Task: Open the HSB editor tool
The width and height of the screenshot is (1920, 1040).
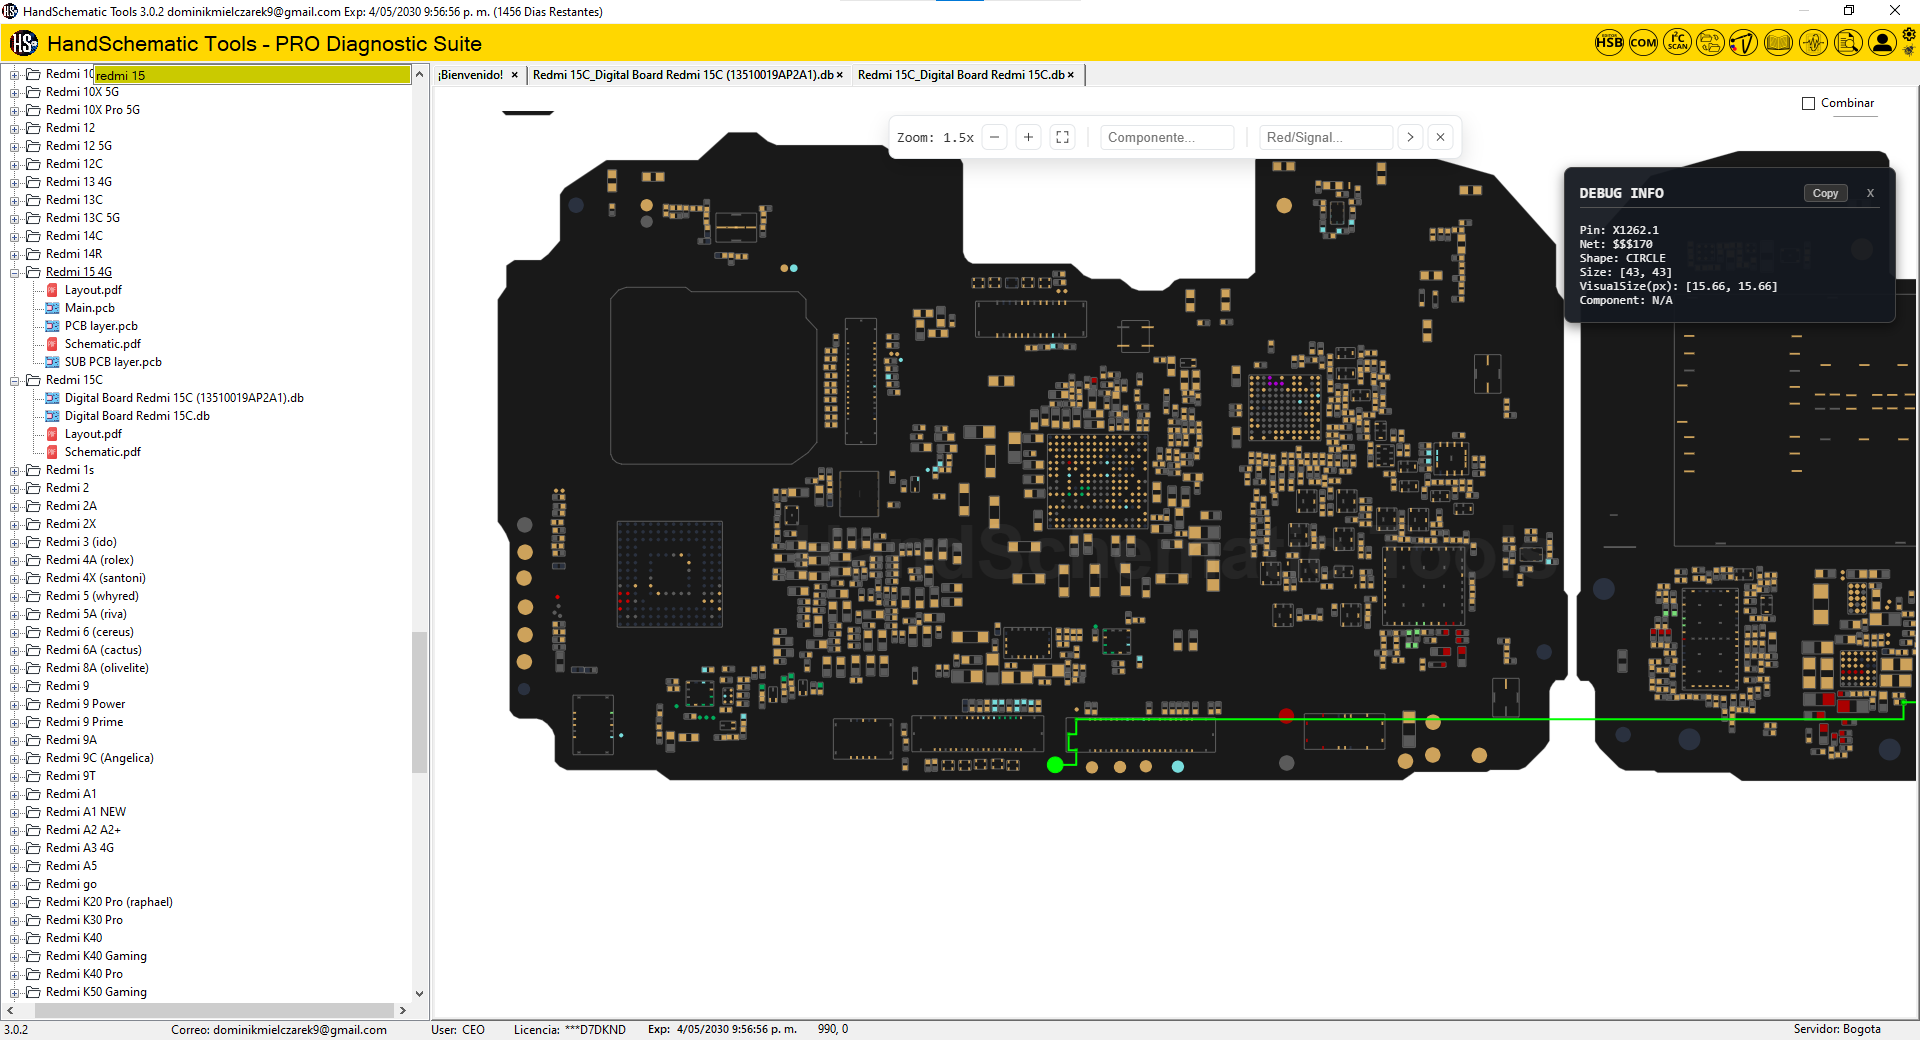Action: [x=1609, y=43]
